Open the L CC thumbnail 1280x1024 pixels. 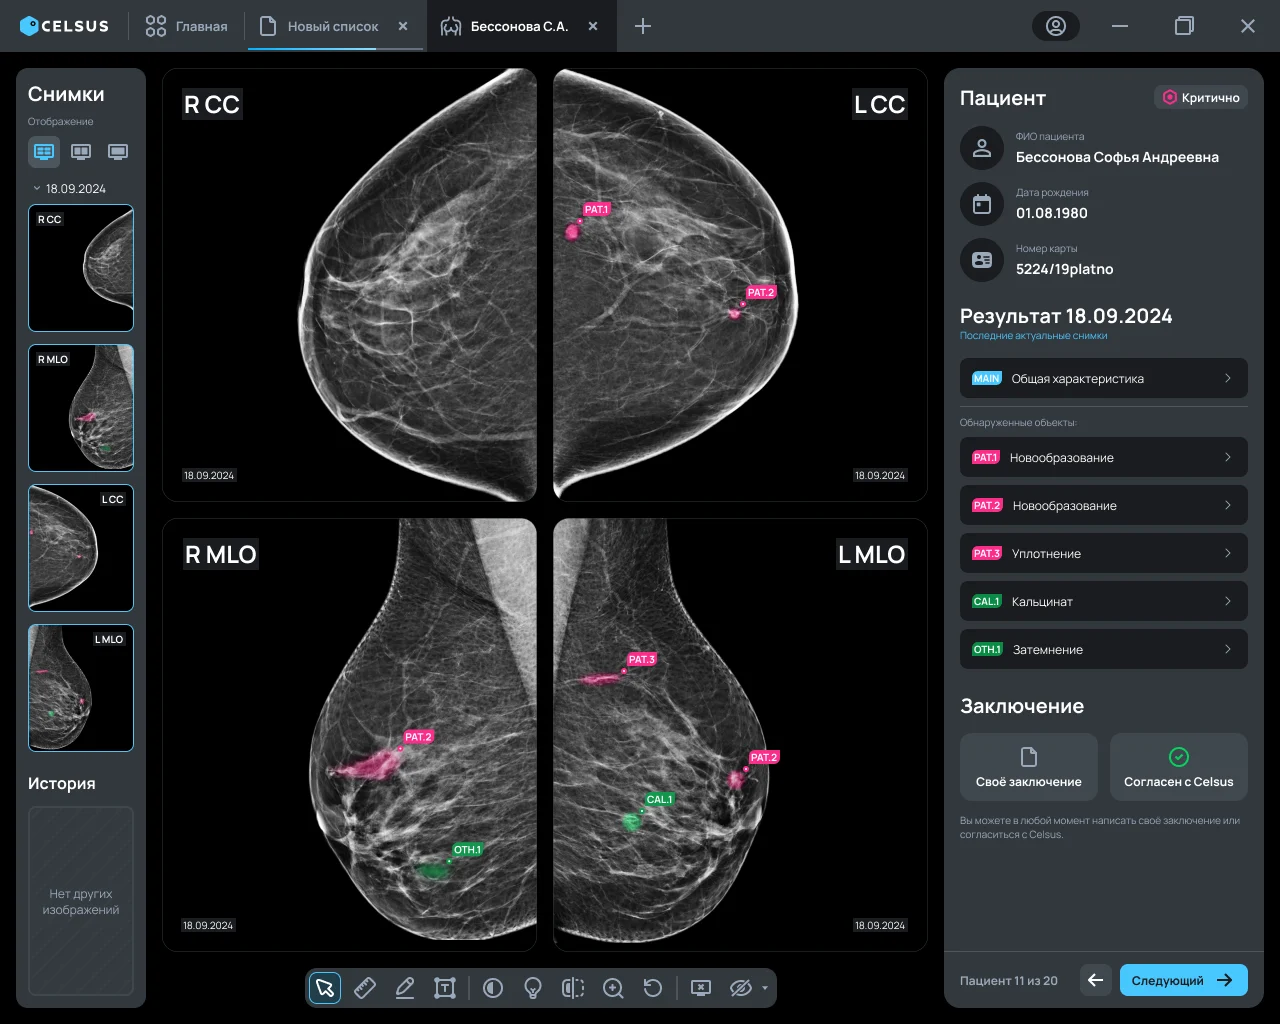81,548
